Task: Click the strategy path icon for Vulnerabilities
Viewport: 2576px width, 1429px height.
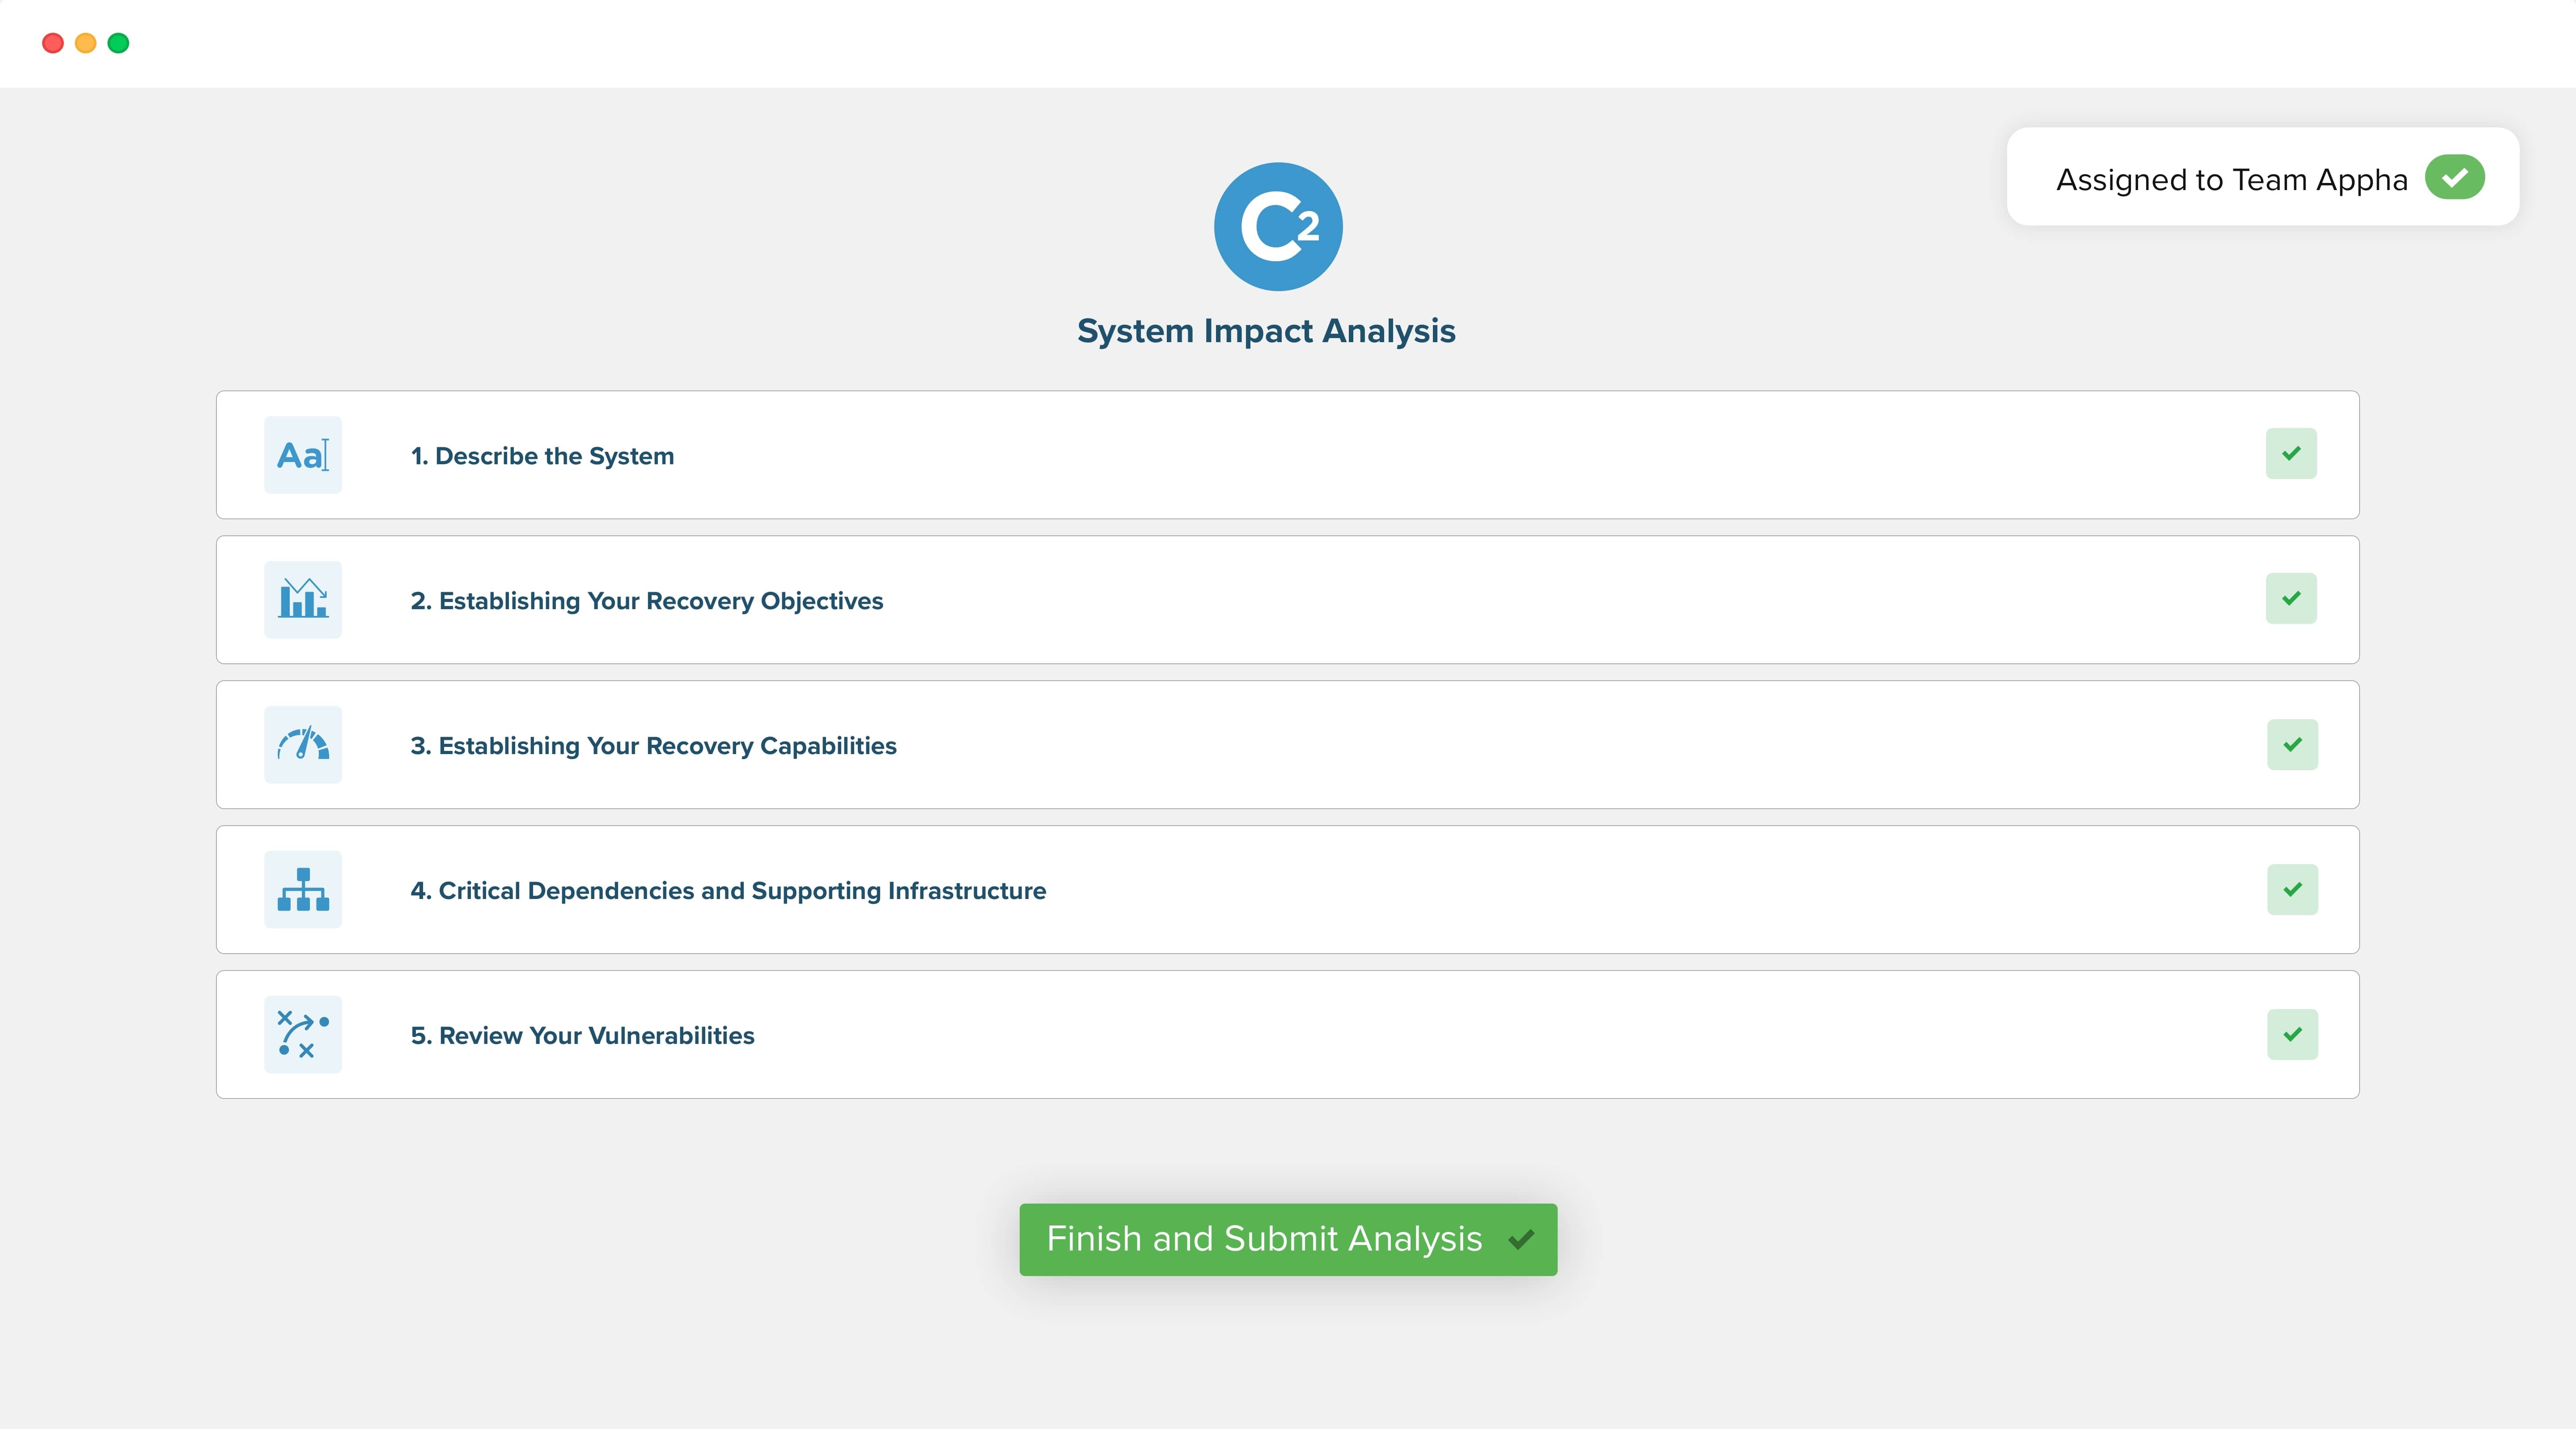Action: click(x=303, y=1035)
